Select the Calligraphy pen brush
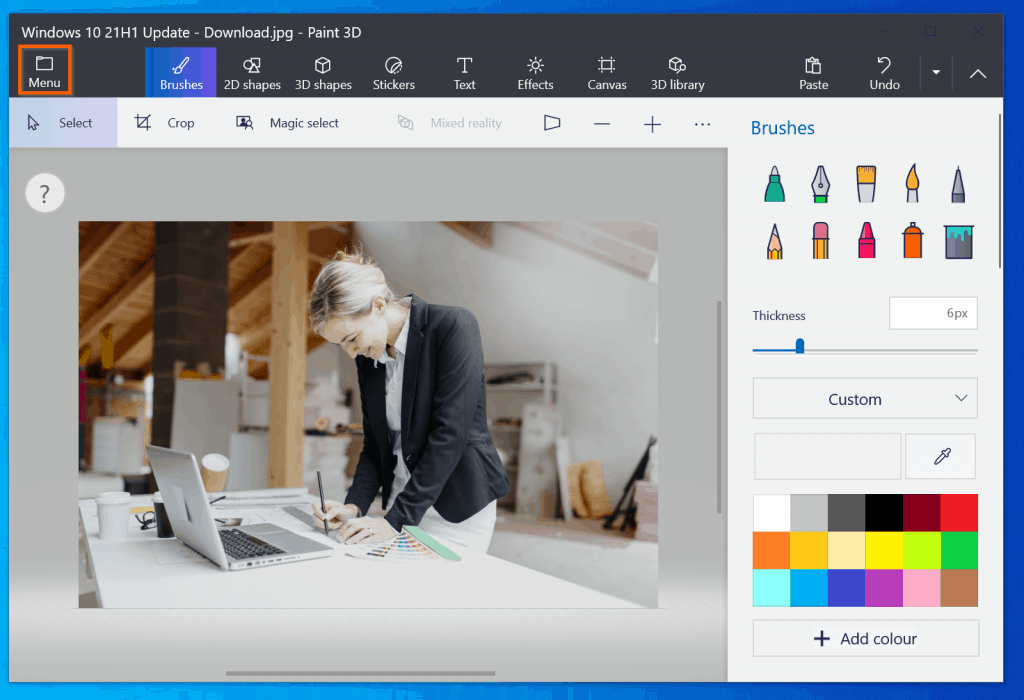Image resolution: width=1024 pixels, height=700 pixels. pos(820,183)
